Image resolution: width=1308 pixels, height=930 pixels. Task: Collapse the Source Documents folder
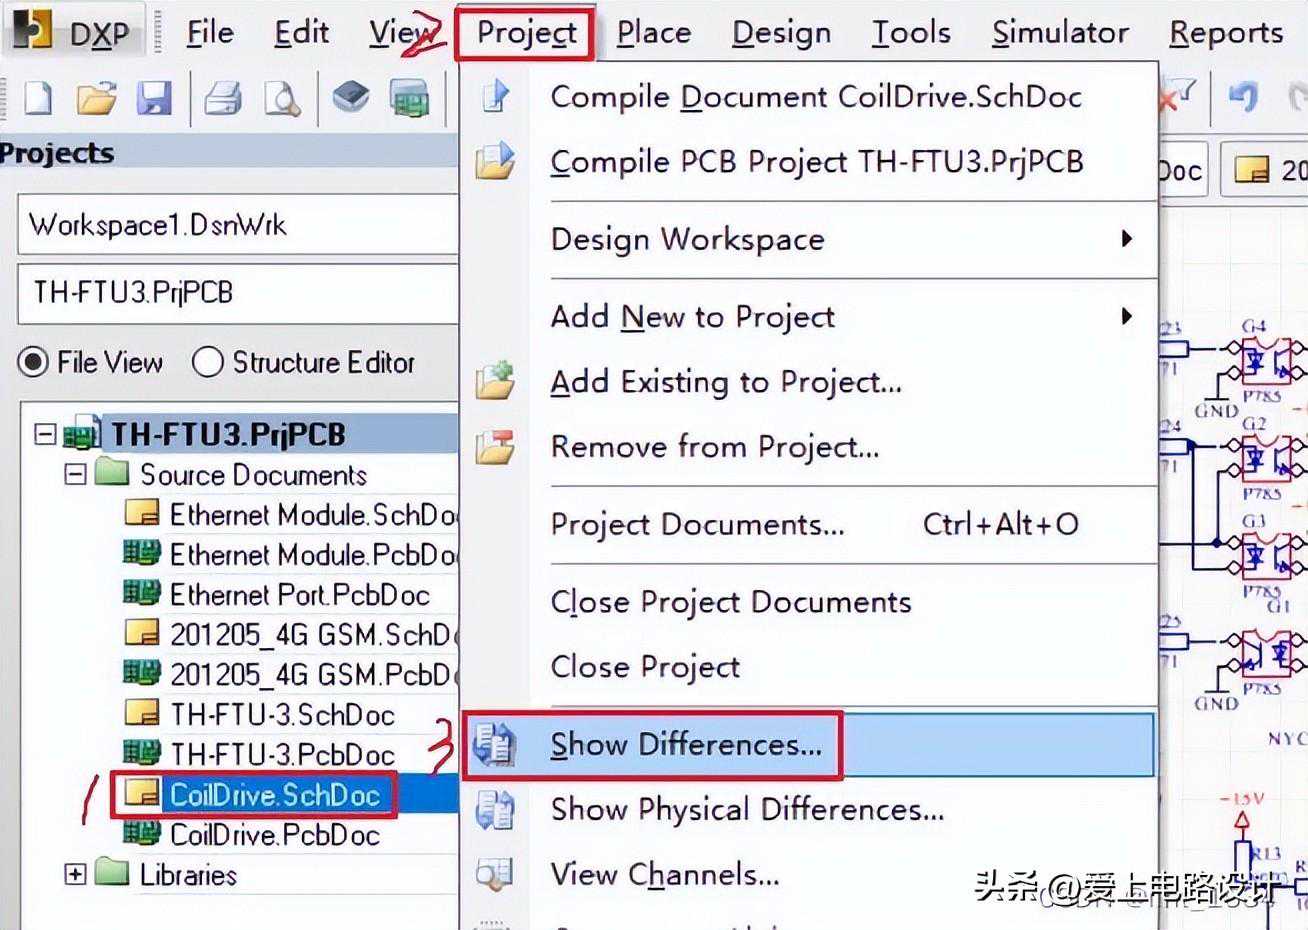tap(75, 474)
